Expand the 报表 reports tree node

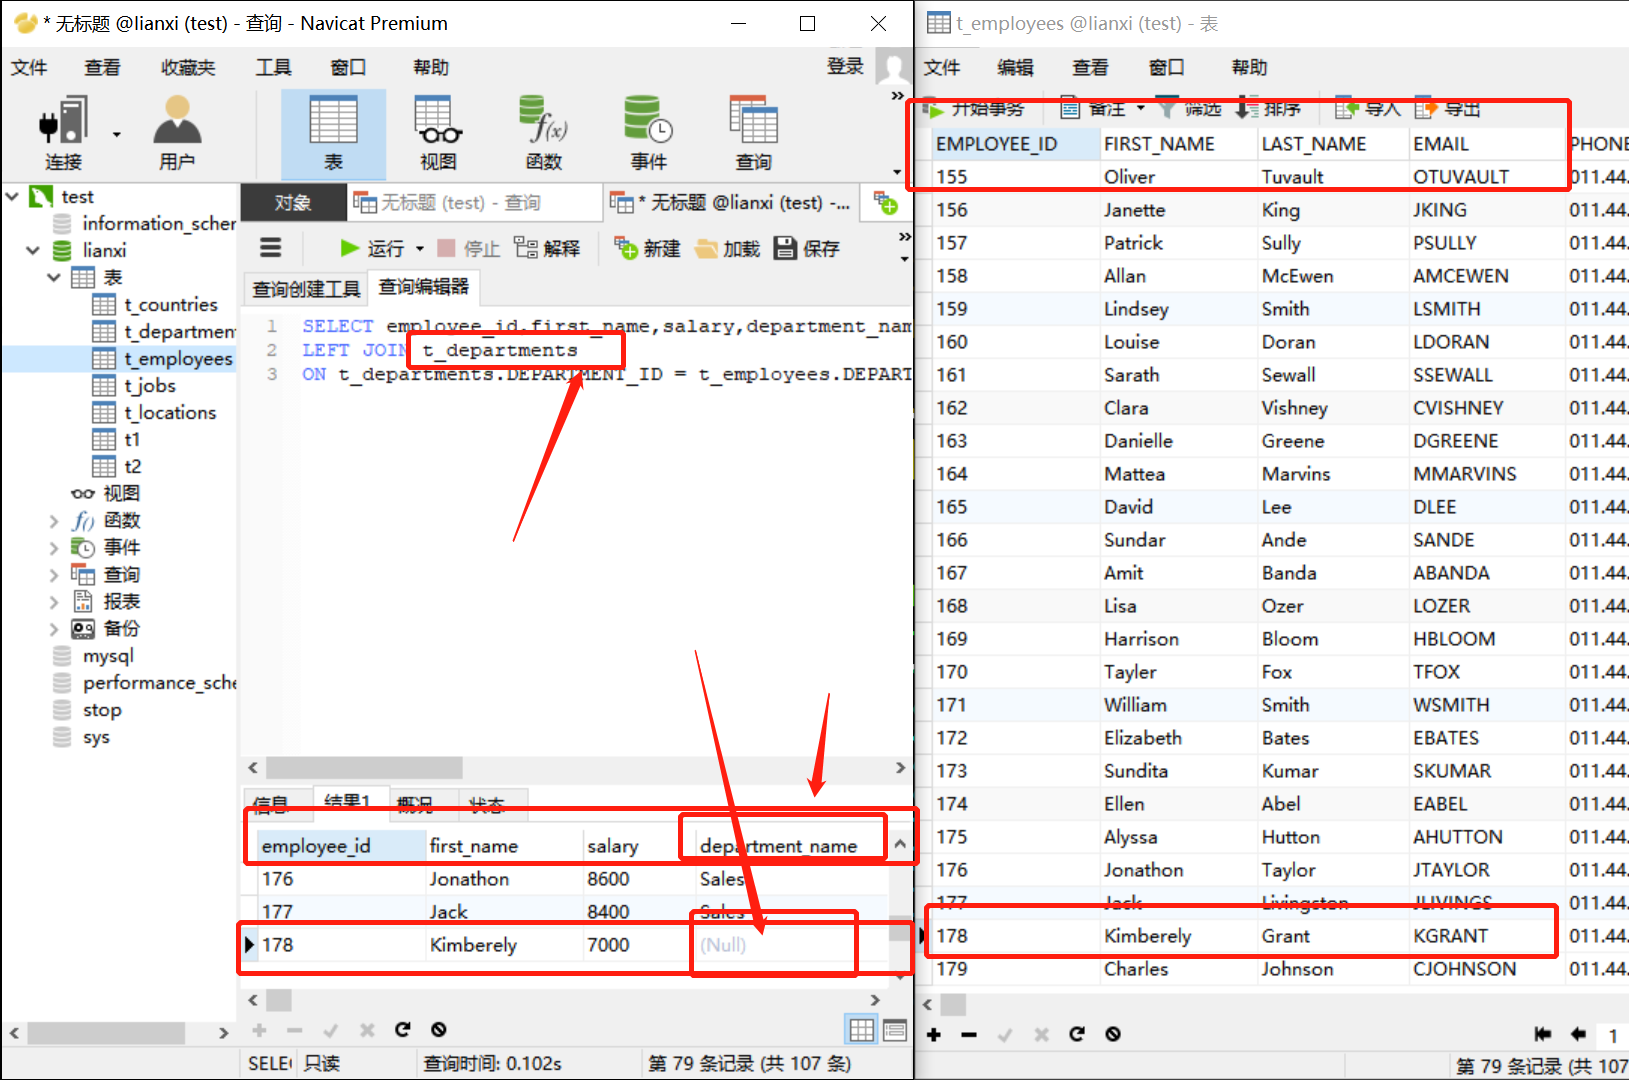tap(54, 601)
